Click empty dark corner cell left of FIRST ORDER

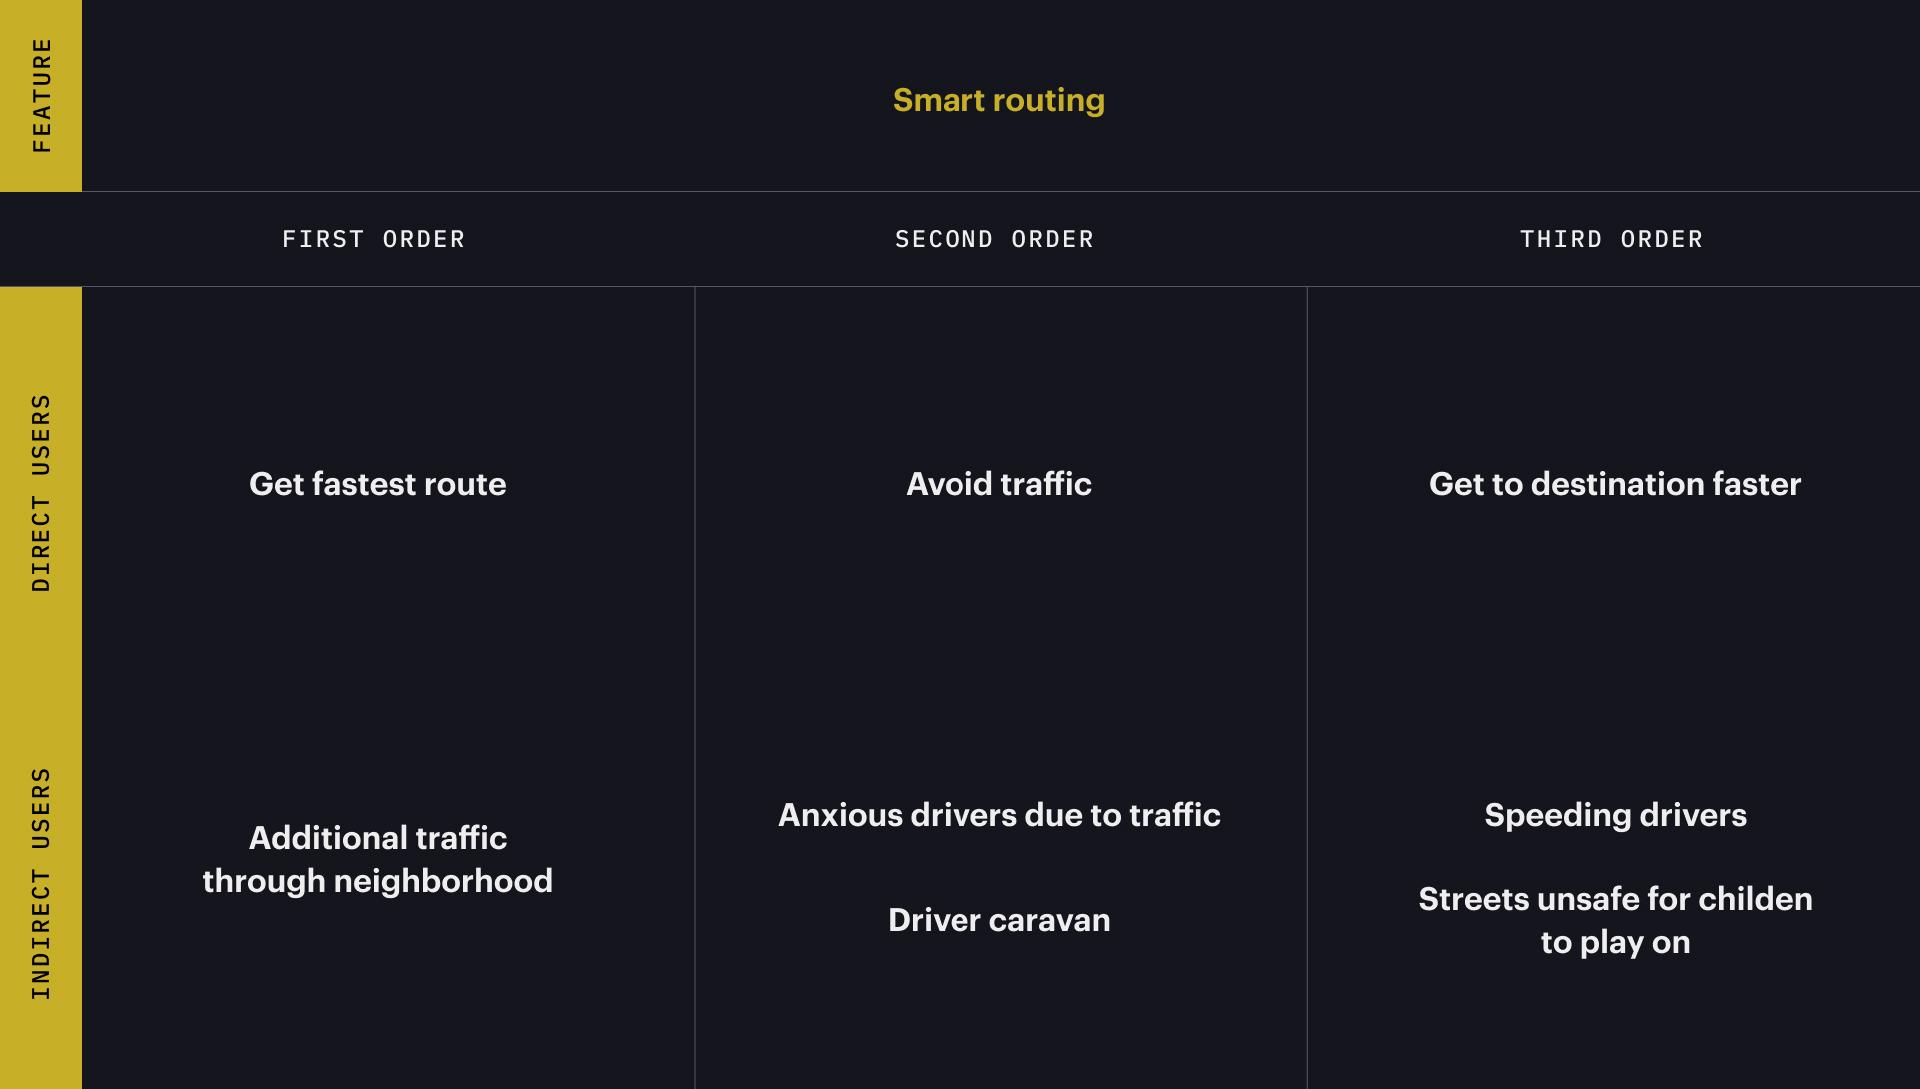coord(41,239)
